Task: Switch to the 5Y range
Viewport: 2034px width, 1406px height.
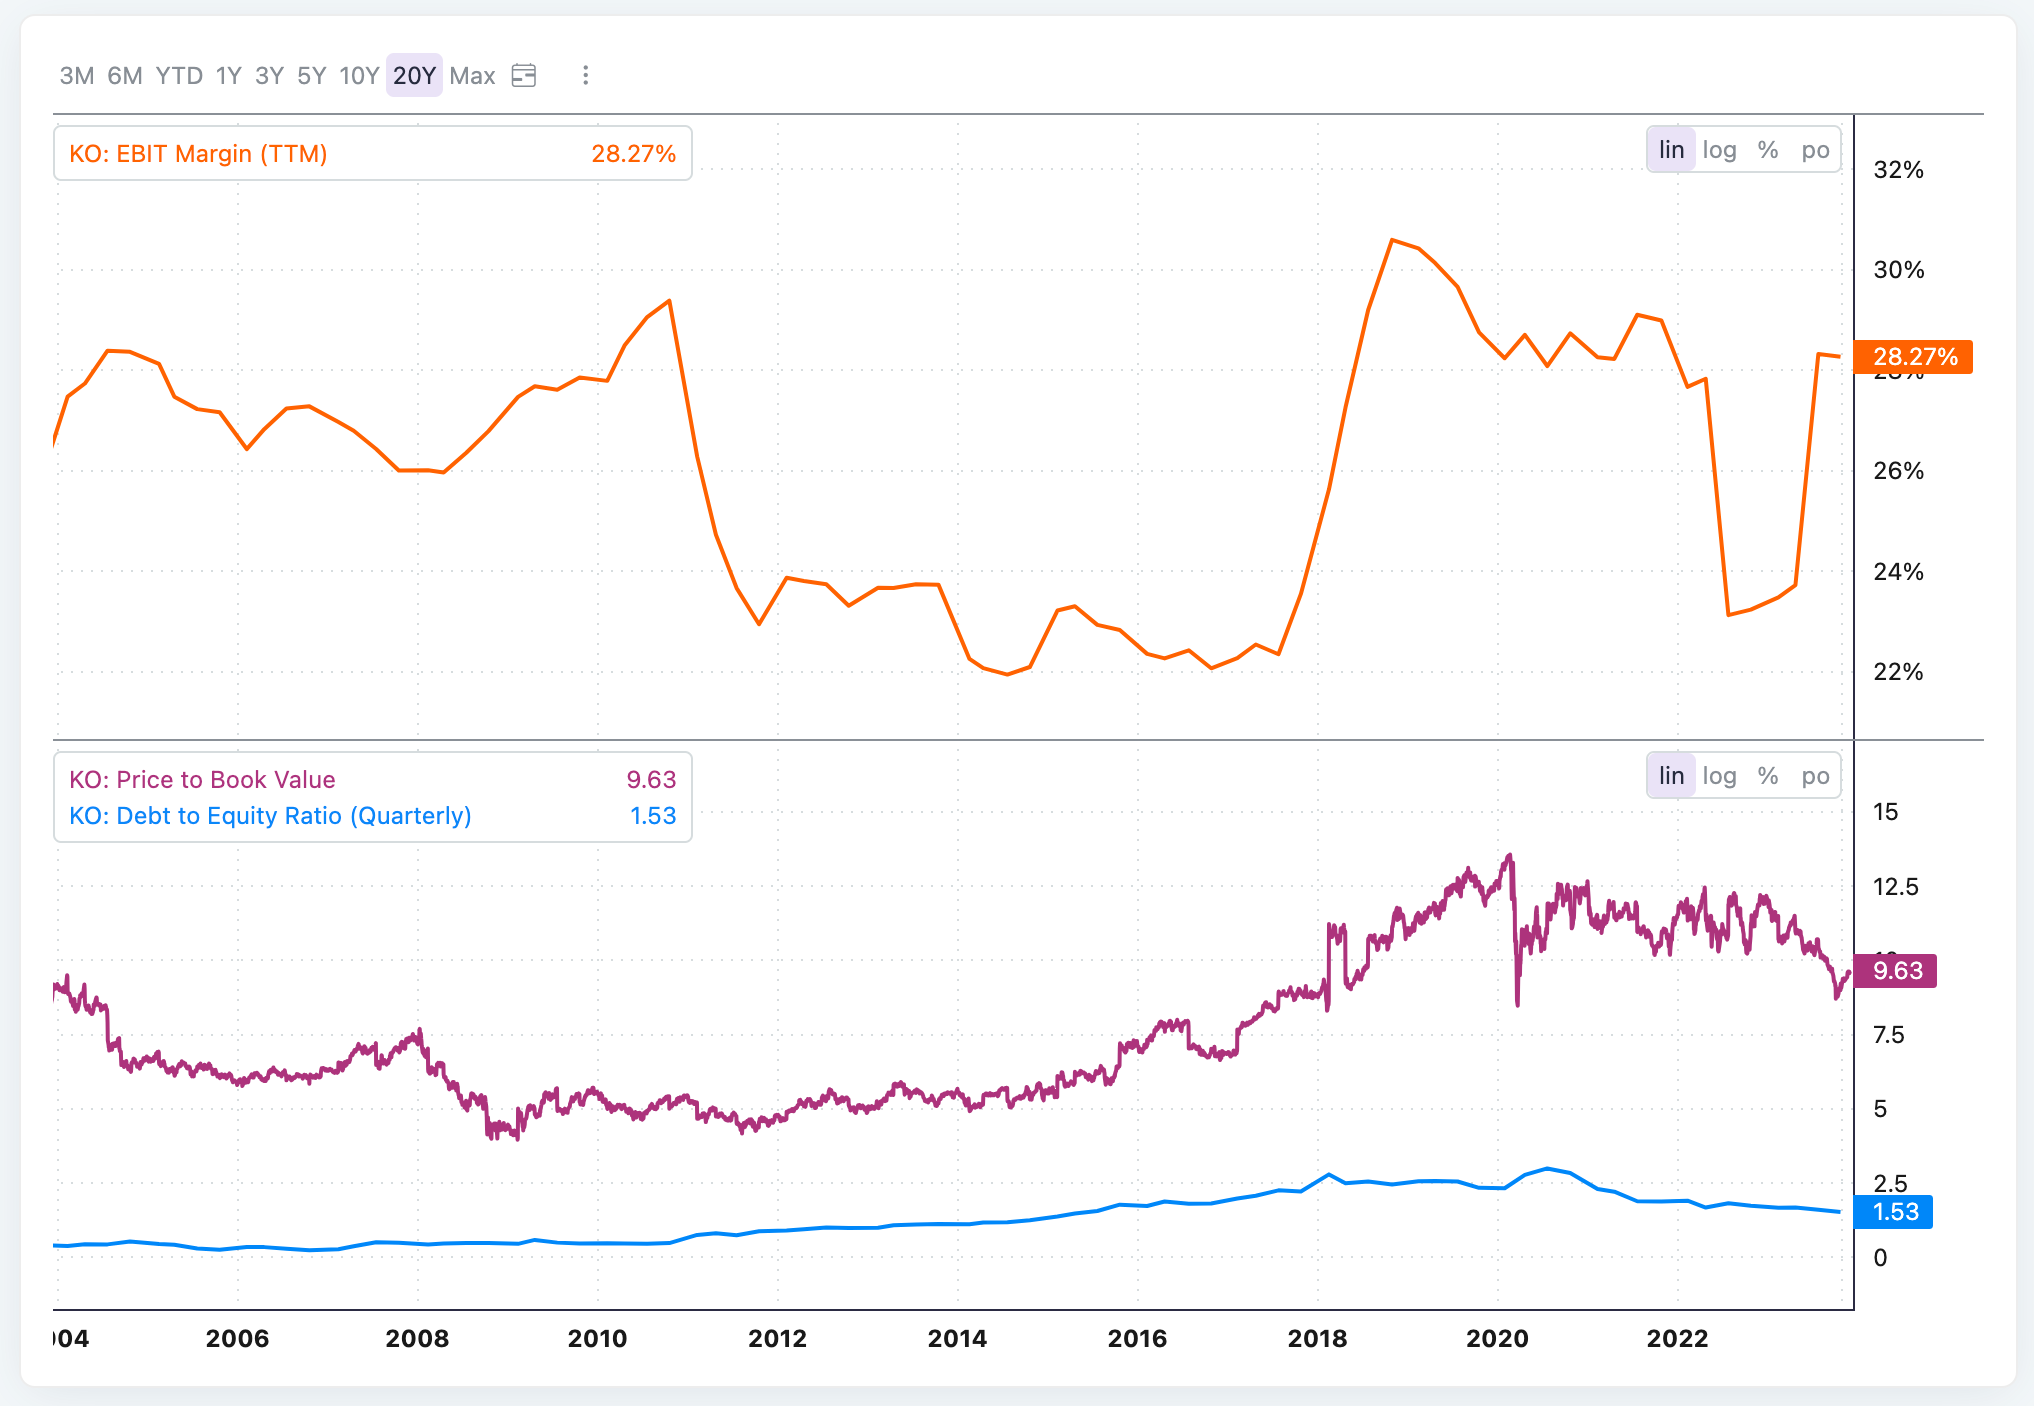Action: coord(312,76)
